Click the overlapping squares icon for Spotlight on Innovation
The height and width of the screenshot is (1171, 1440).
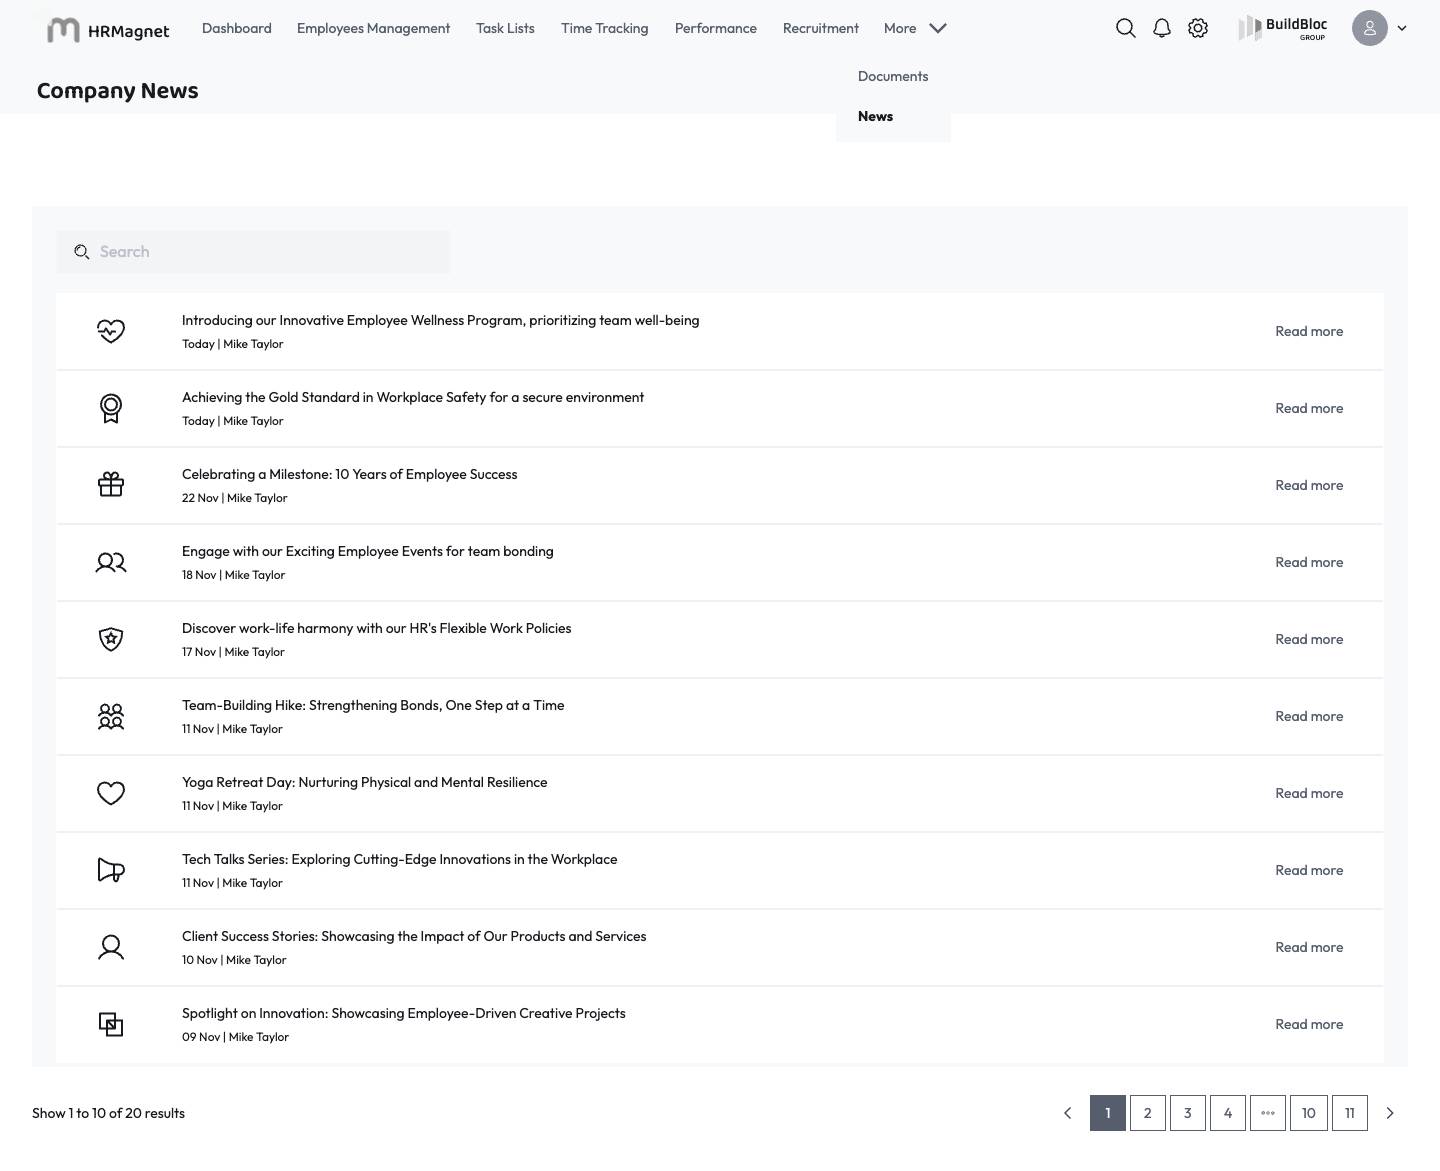point(111,1024)
